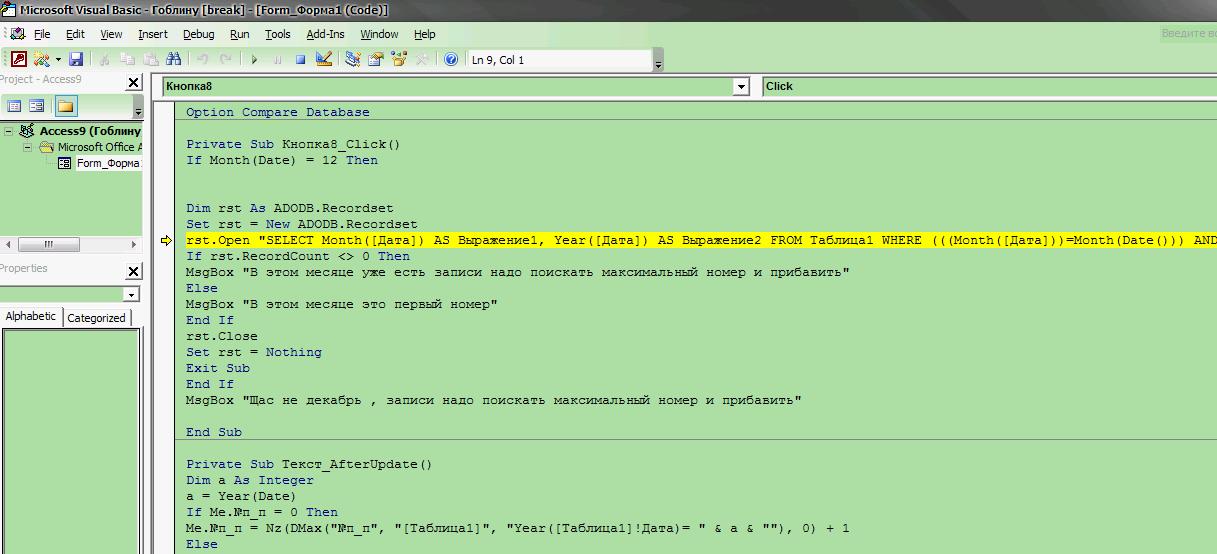Click the yellow execution arrow in margin

coord(166,241)
